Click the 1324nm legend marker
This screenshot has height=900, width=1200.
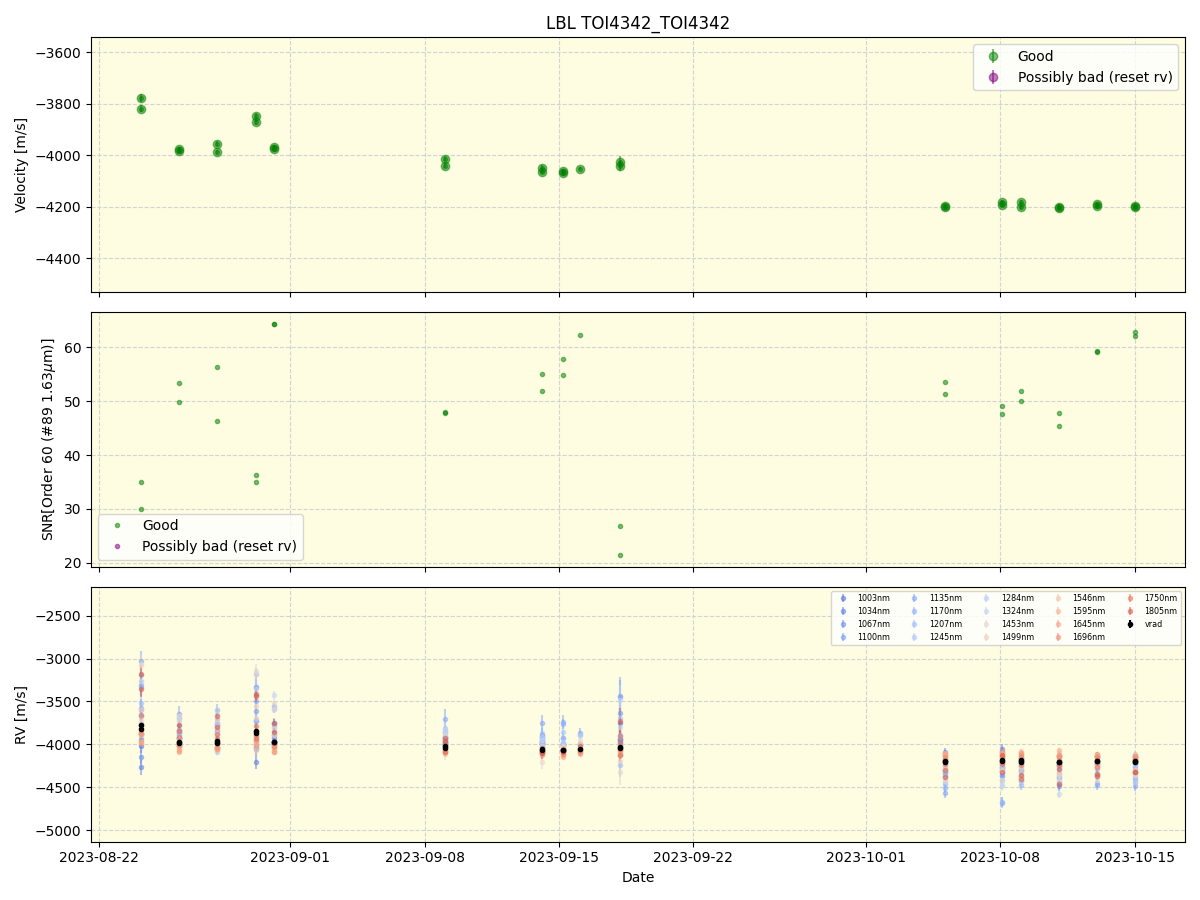coord(987,611)
